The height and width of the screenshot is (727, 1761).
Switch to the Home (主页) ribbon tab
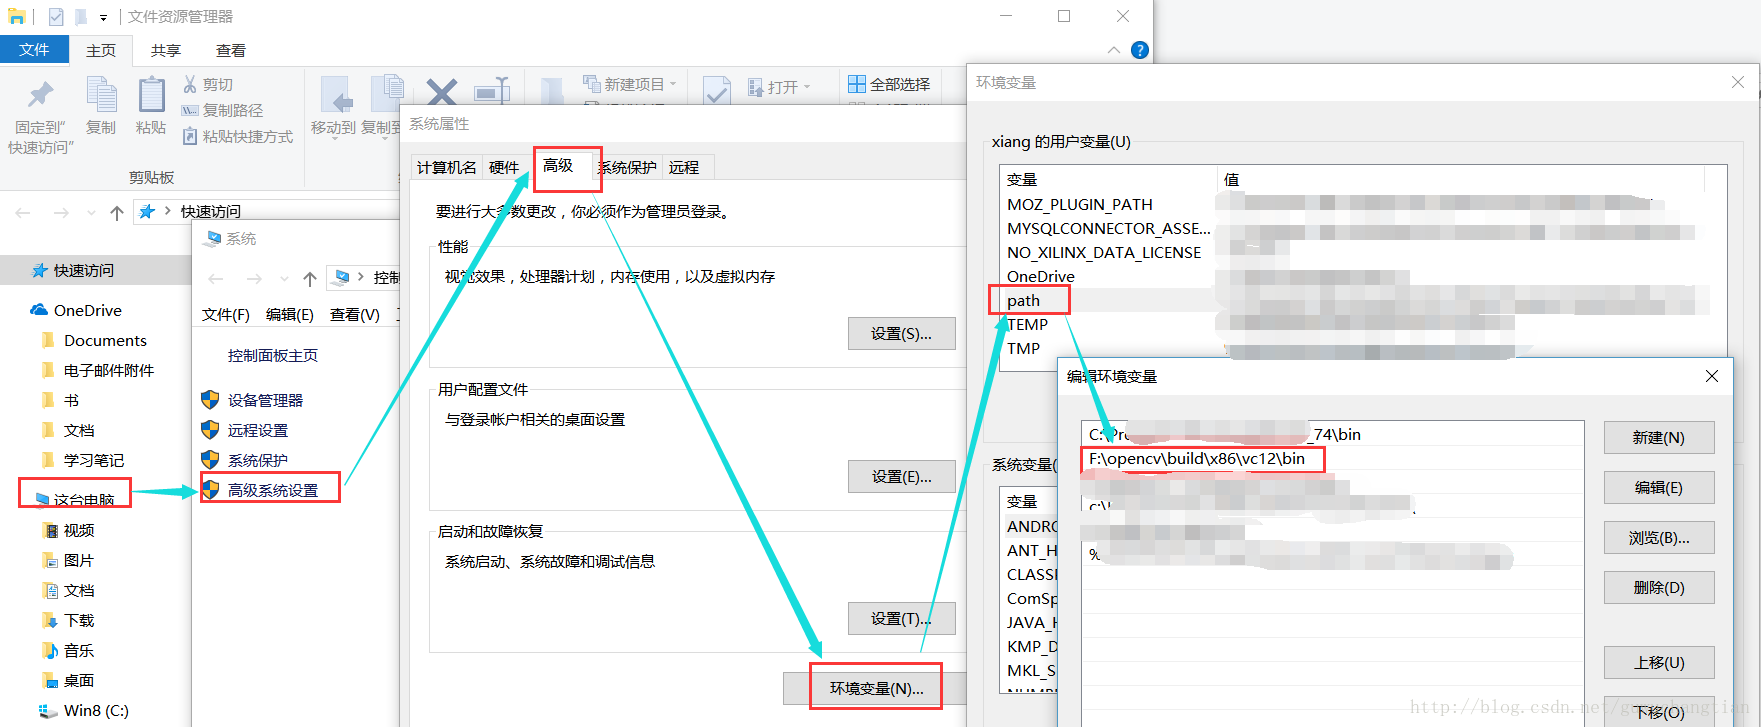tap(101, 50)
